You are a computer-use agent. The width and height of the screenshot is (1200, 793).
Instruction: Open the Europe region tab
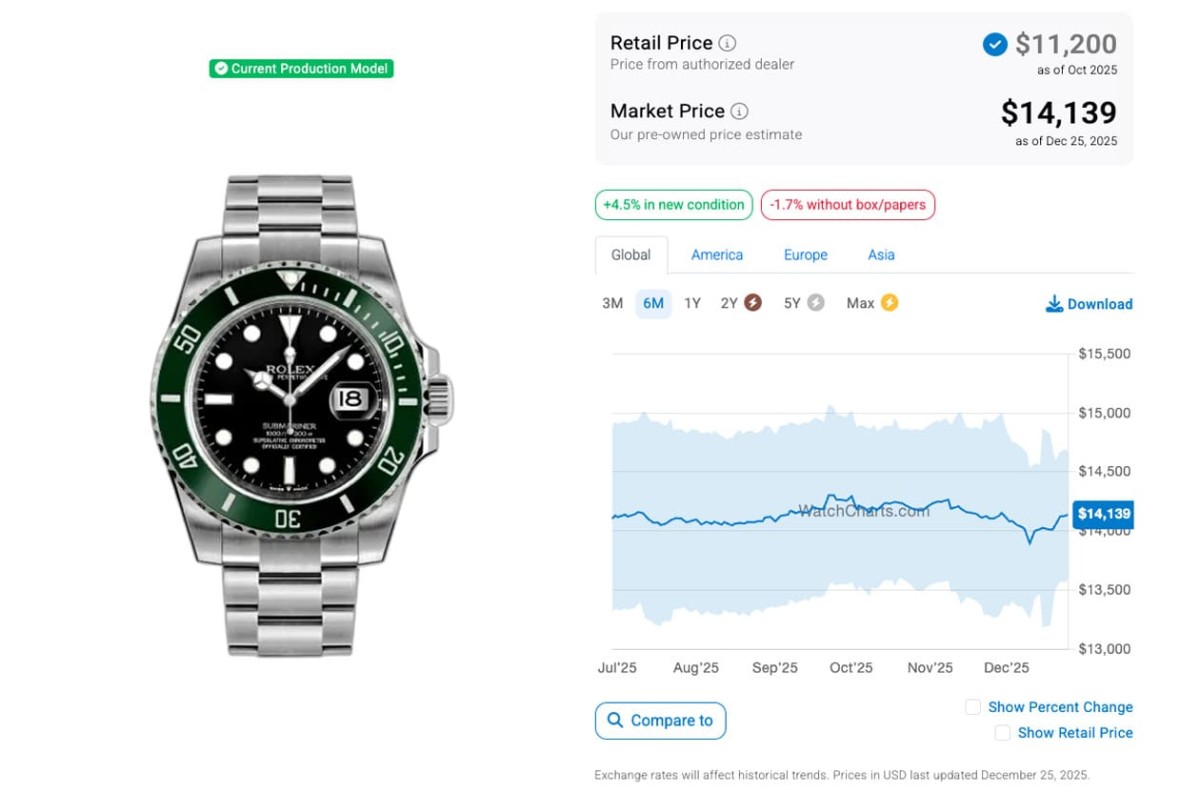tap(805, 255)
